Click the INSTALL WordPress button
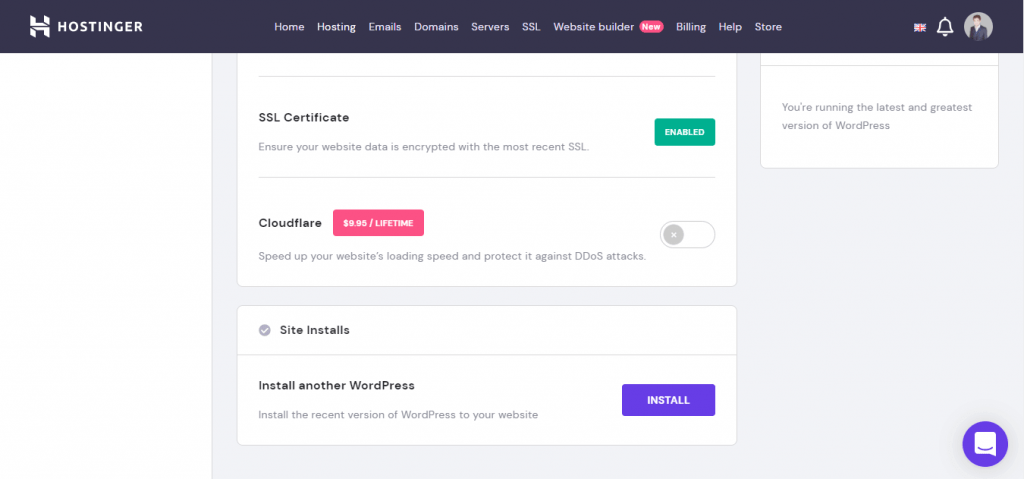 pos(668,400)
